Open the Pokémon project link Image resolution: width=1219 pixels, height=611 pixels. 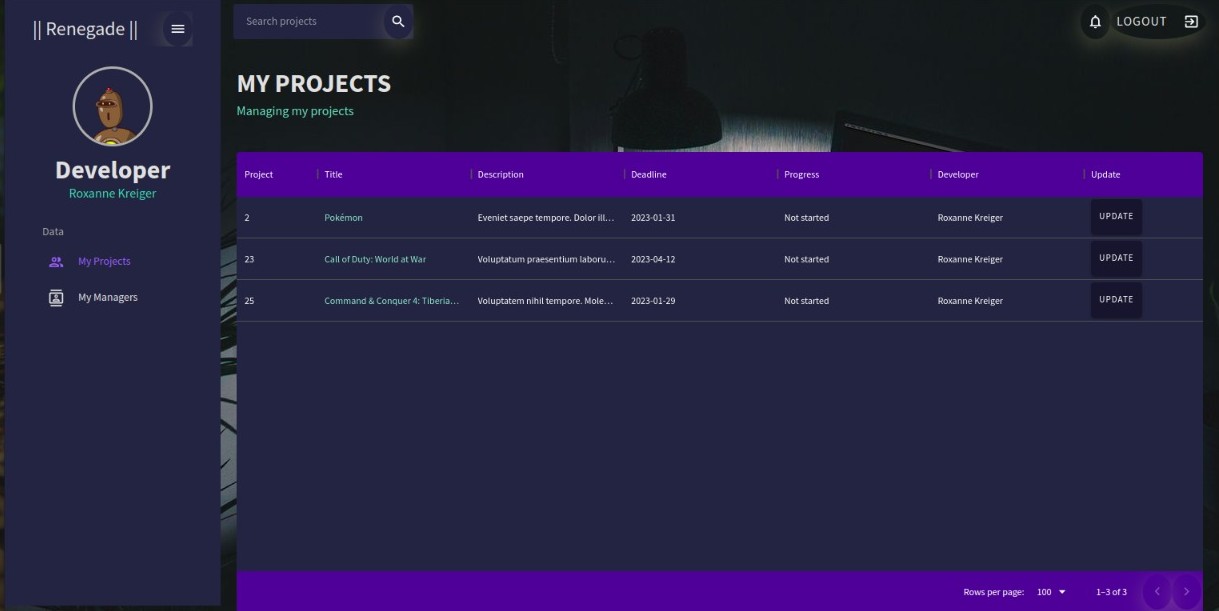(344, 217)
